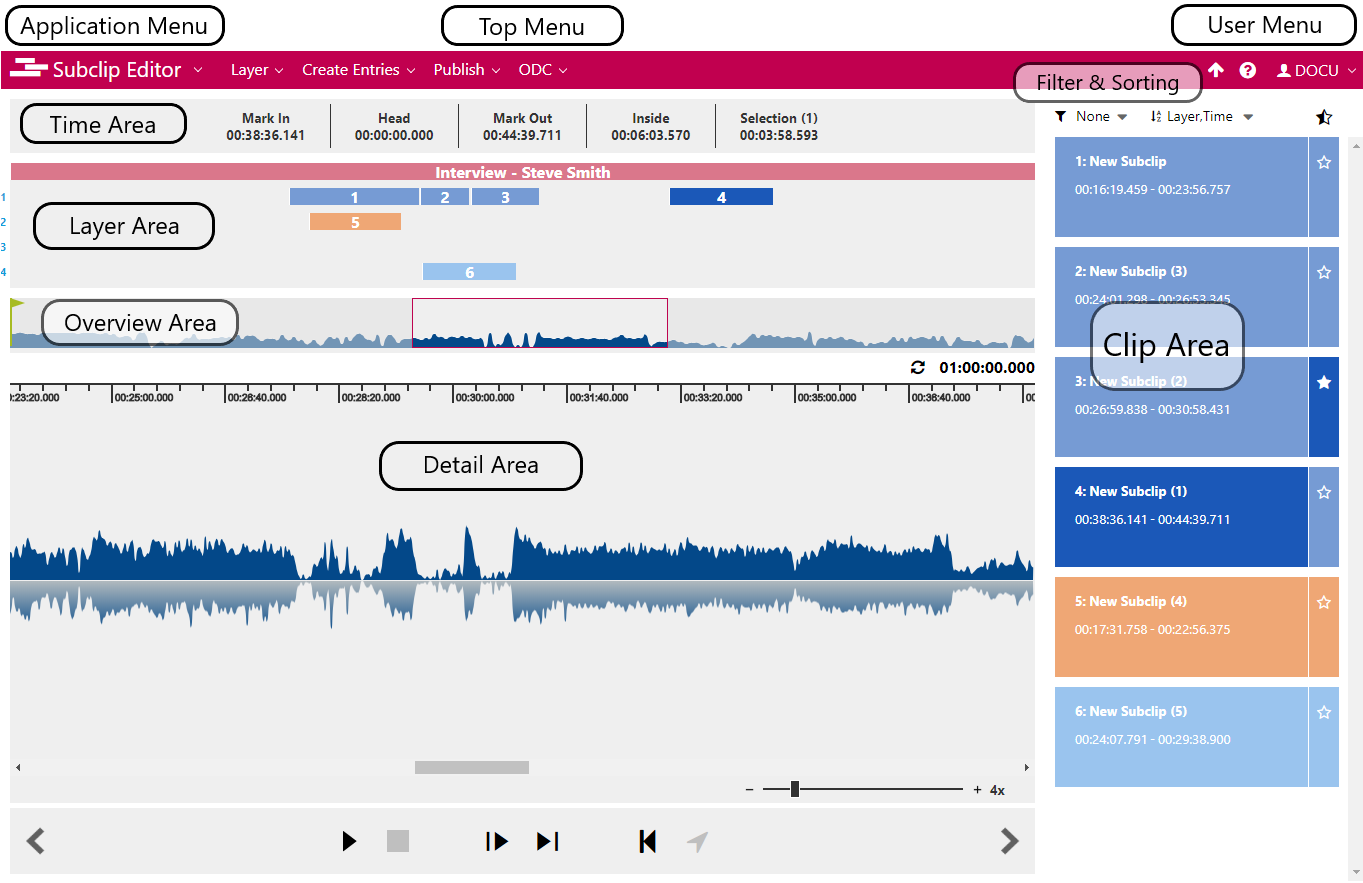Click segment 4 in the layer area
Viewport: 1363px width, 883px height.
721,197
